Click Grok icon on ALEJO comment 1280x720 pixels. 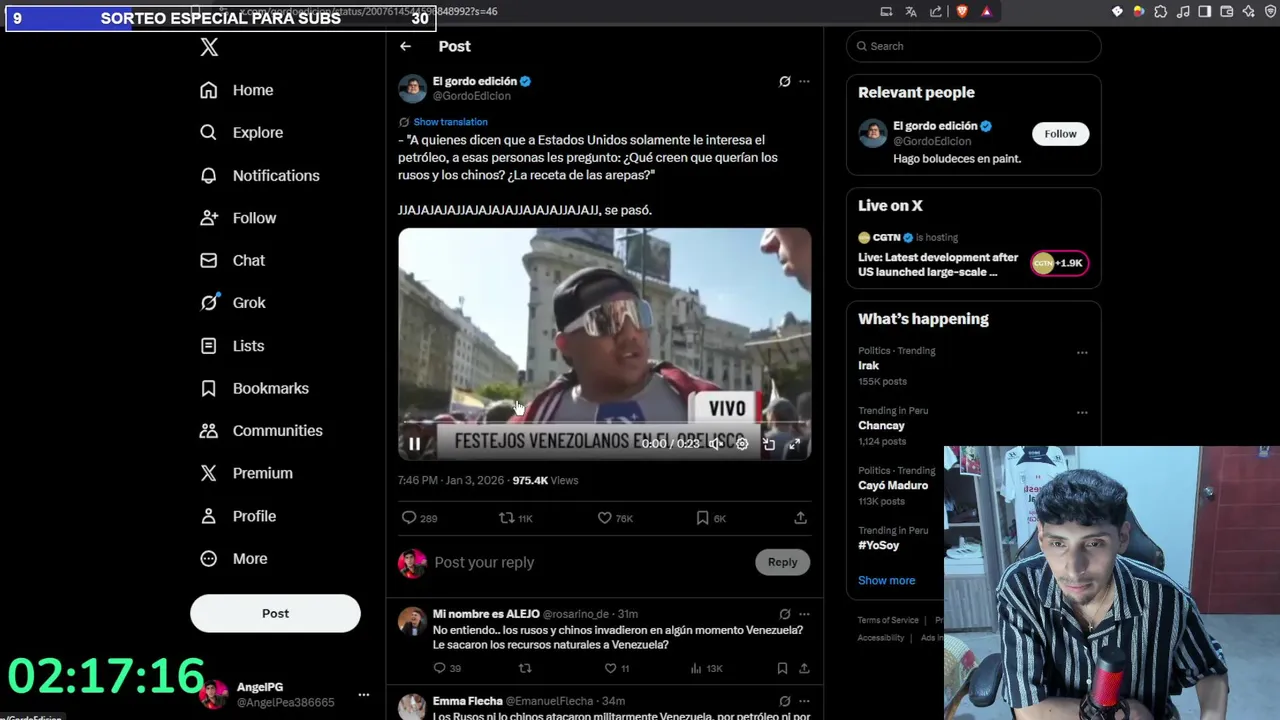pos(785,614)
